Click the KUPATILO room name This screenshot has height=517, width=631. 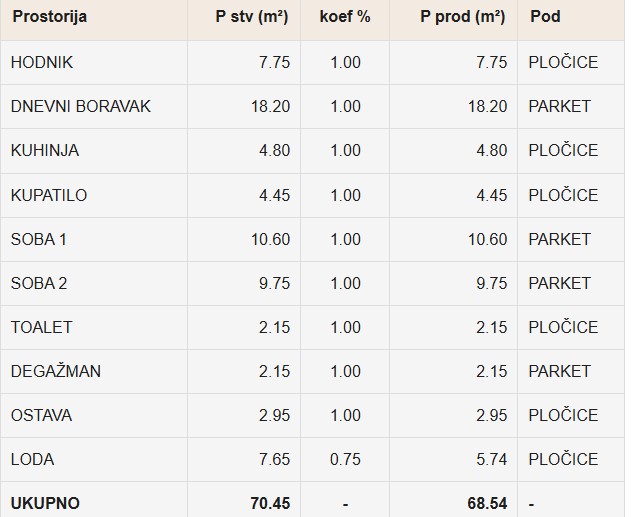[49, 196]
